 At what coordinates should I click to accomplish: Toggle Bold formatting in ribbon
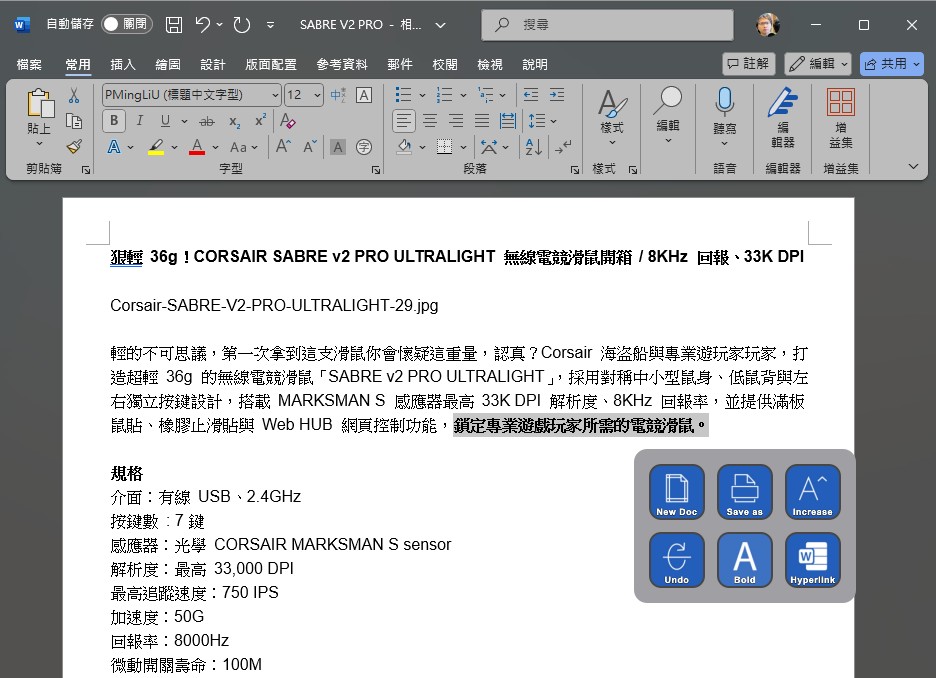[x=114, y=121]
